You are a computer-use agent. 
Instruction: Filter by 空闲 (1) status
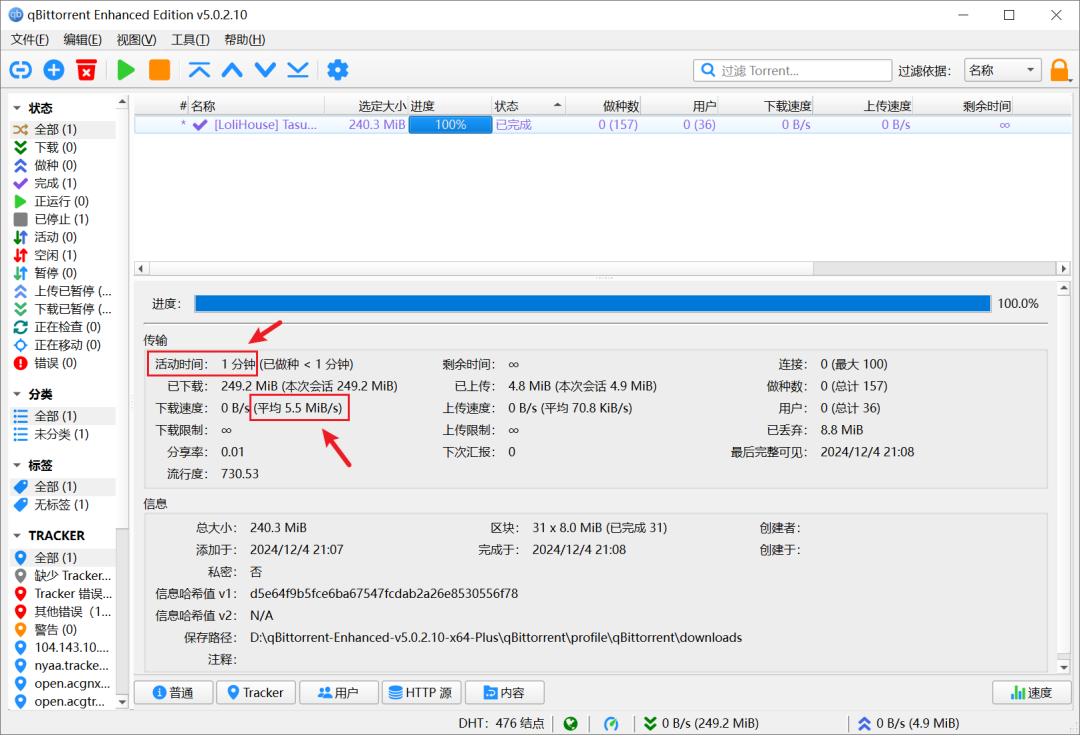point(63,255)
